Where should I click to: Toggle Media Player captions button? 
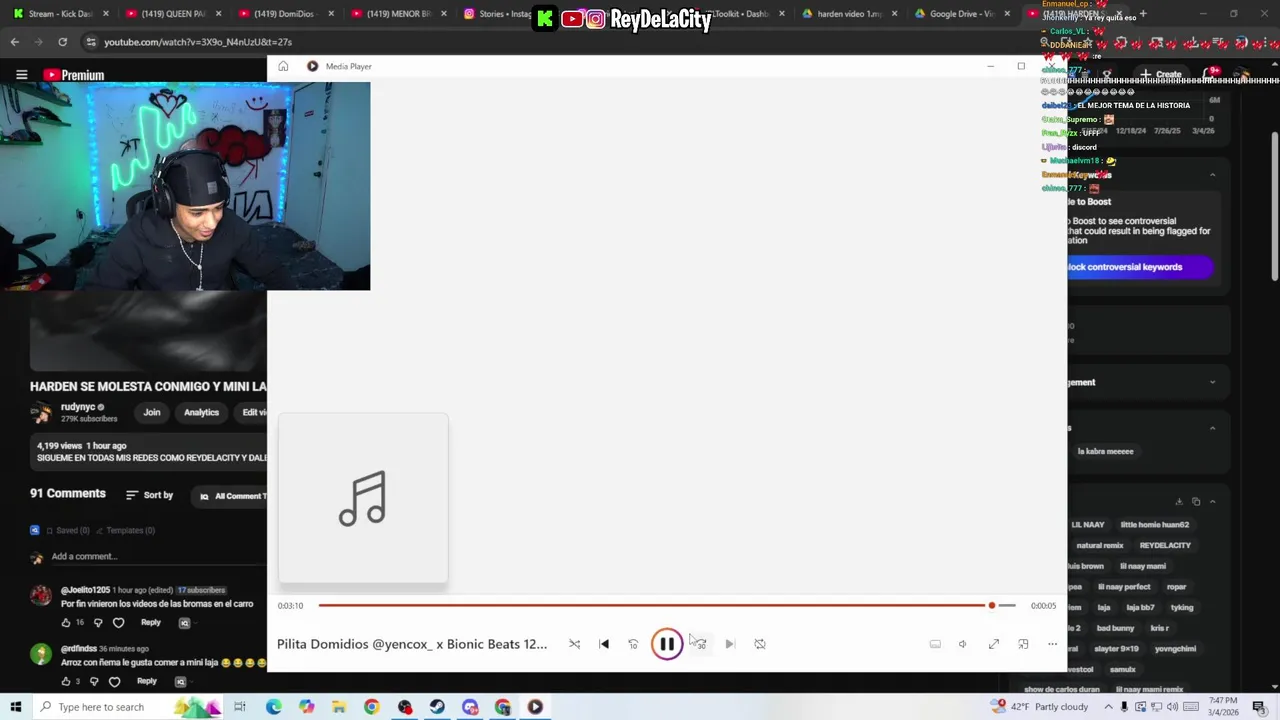pyautogui.click(x=935, y=644)
